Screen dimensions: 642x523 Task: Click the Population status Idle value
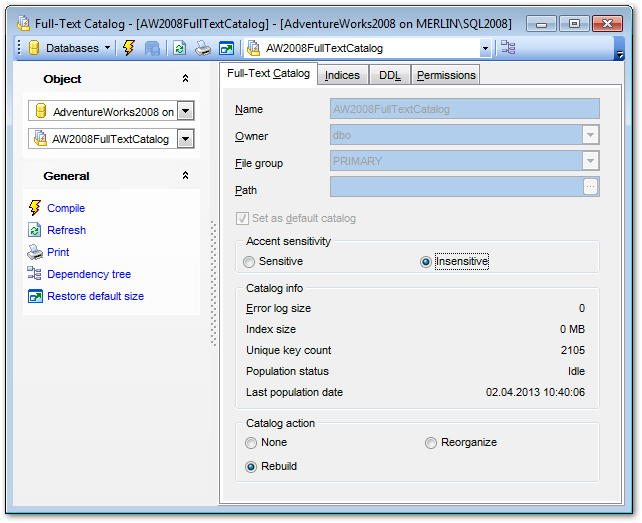(x=576, y=371)
